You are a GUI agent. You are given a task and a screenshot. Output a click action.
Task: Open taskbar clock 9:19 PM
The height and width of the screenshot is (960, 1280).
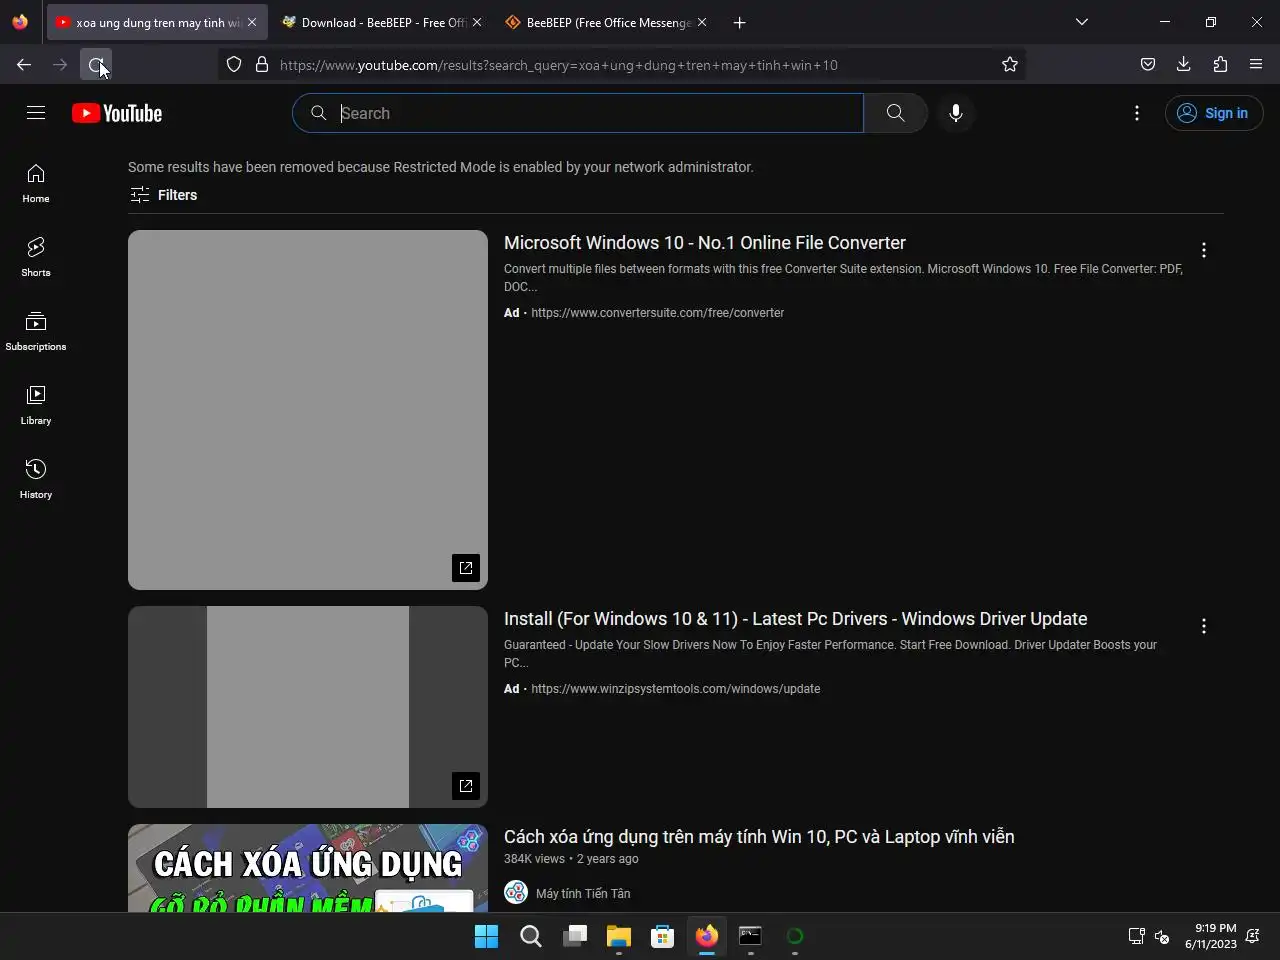[x=1211, y=936]
